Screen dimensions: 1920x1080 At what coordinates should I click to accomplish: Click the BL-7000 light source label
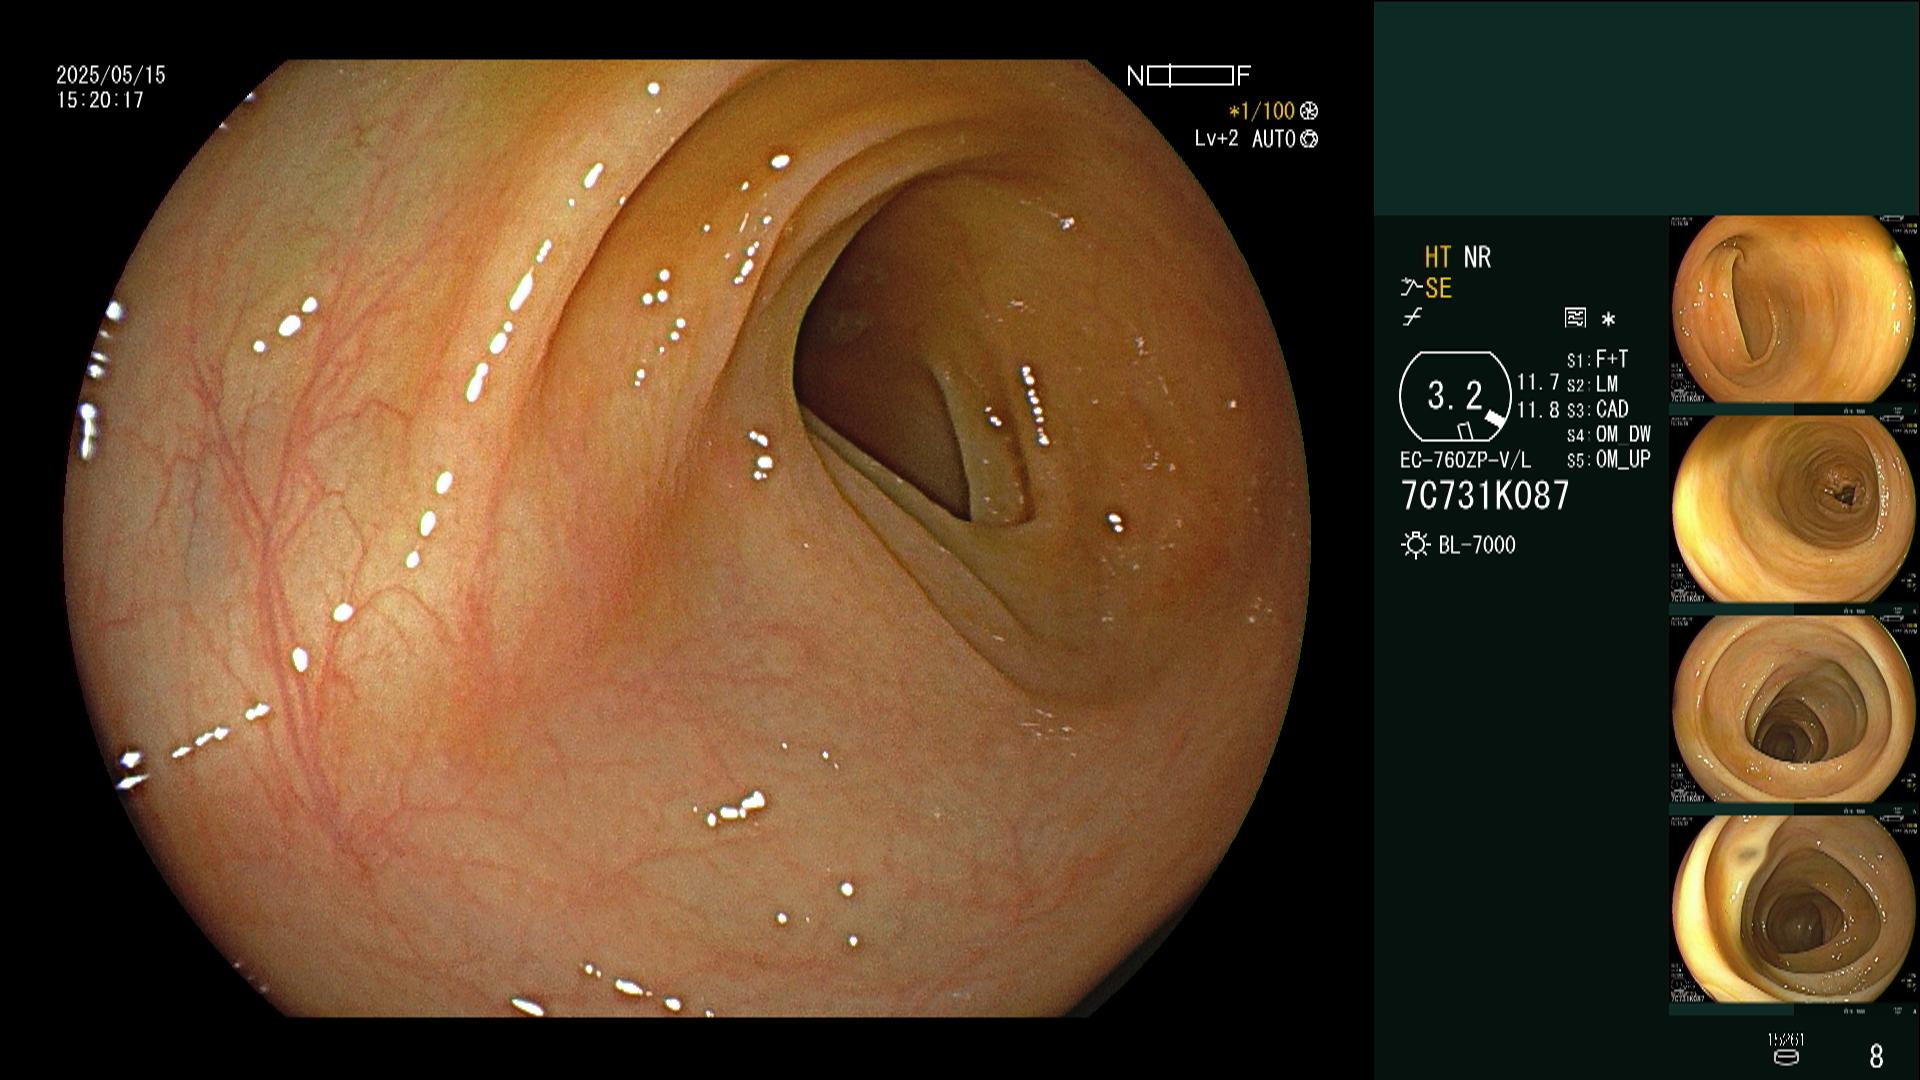click(x=1477, y=545)
